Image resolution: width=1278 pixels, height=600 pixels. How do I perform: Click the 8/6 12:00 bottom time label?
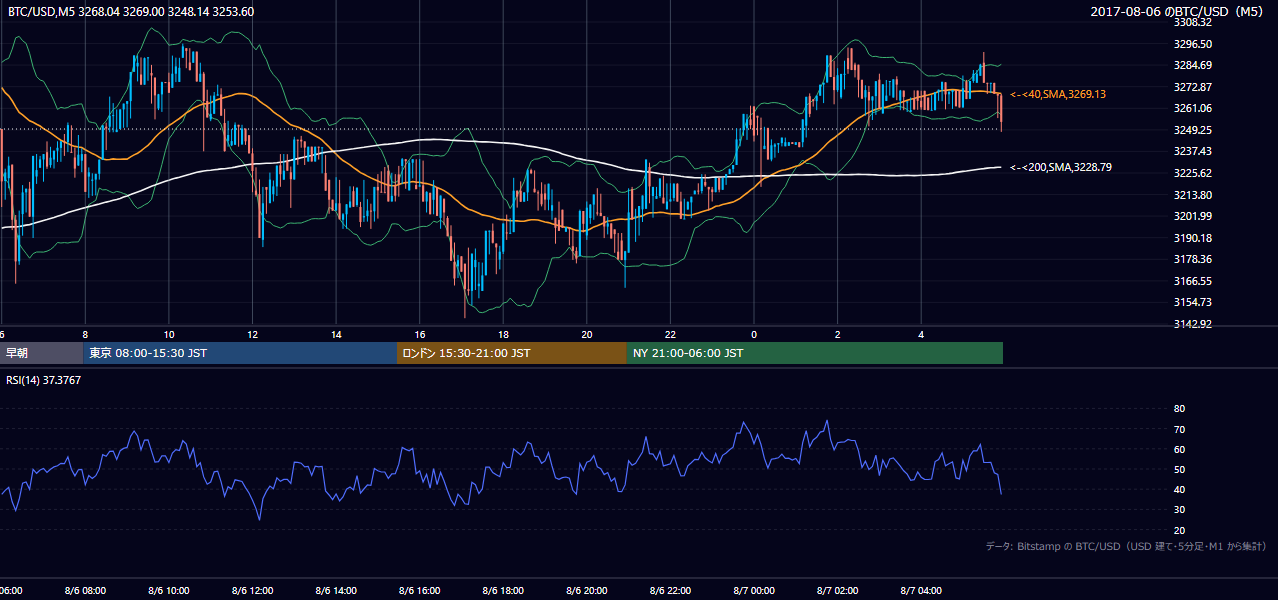[252, 591]
